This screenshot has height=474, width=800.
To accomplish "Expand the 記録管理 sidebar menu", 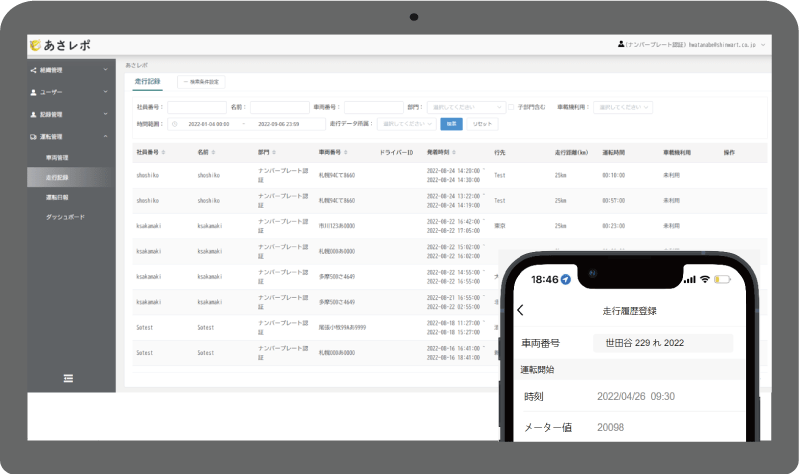I will point(106,114).
